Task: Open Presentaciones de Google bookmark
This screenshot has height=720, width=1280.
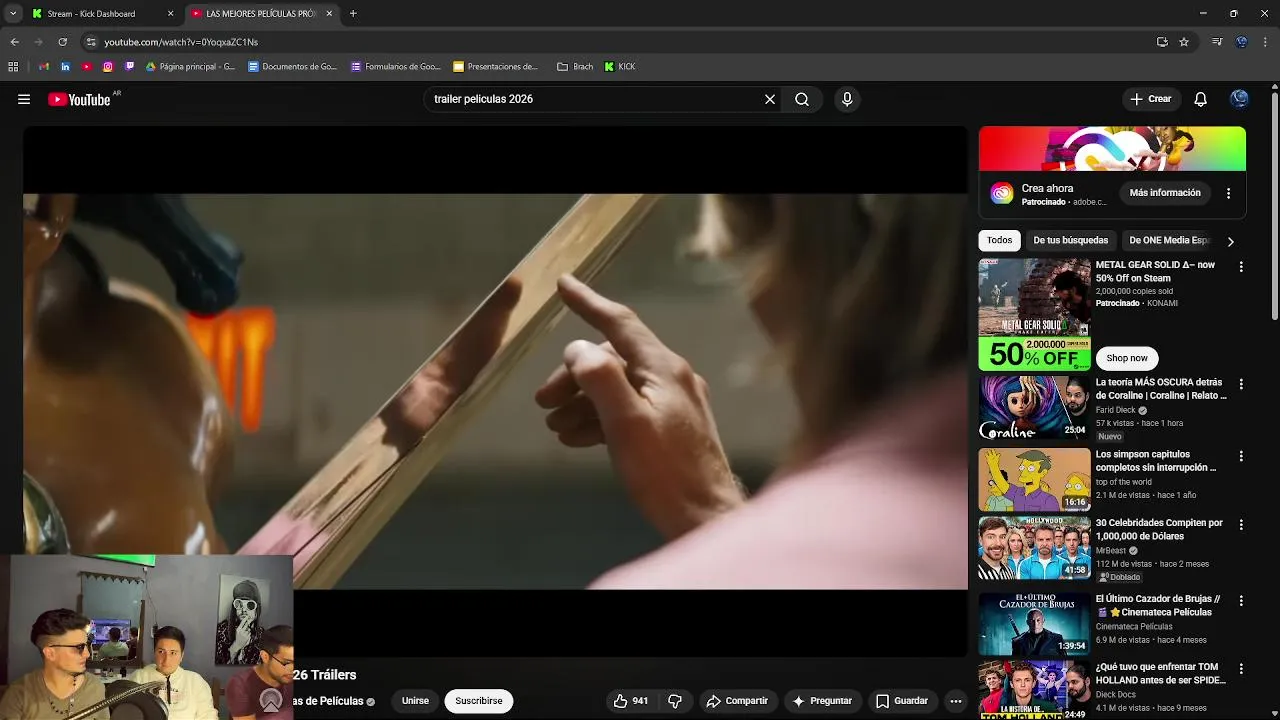Action: (496, 67)
